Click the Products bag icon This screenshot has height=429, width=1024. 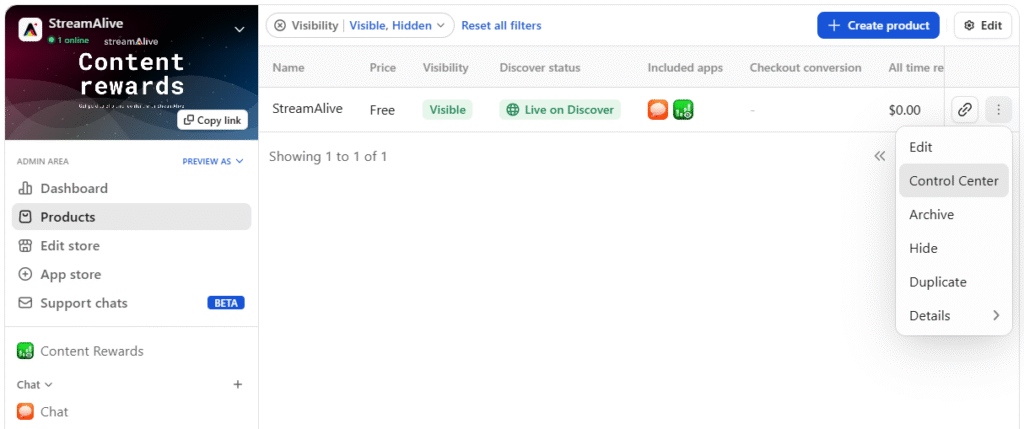pos(25,217)
